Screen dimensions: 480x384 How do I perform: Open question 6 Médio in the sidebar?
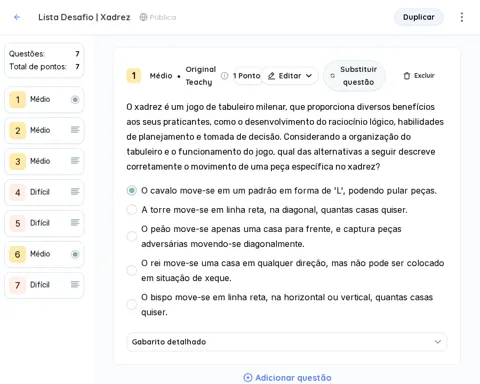tap(44, 254)
